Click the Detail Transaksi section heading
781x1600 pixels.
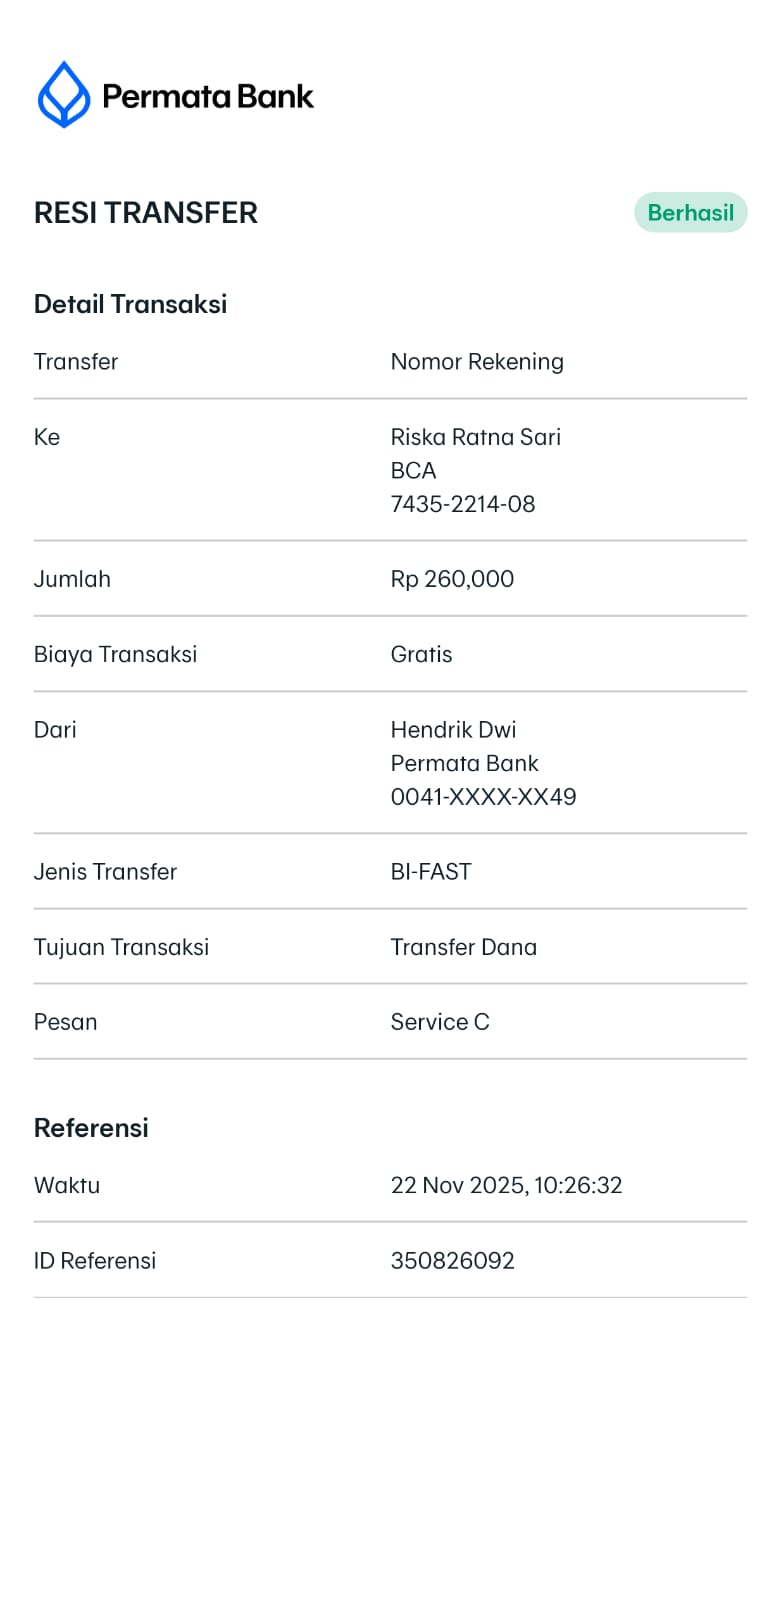pos(130,304)
